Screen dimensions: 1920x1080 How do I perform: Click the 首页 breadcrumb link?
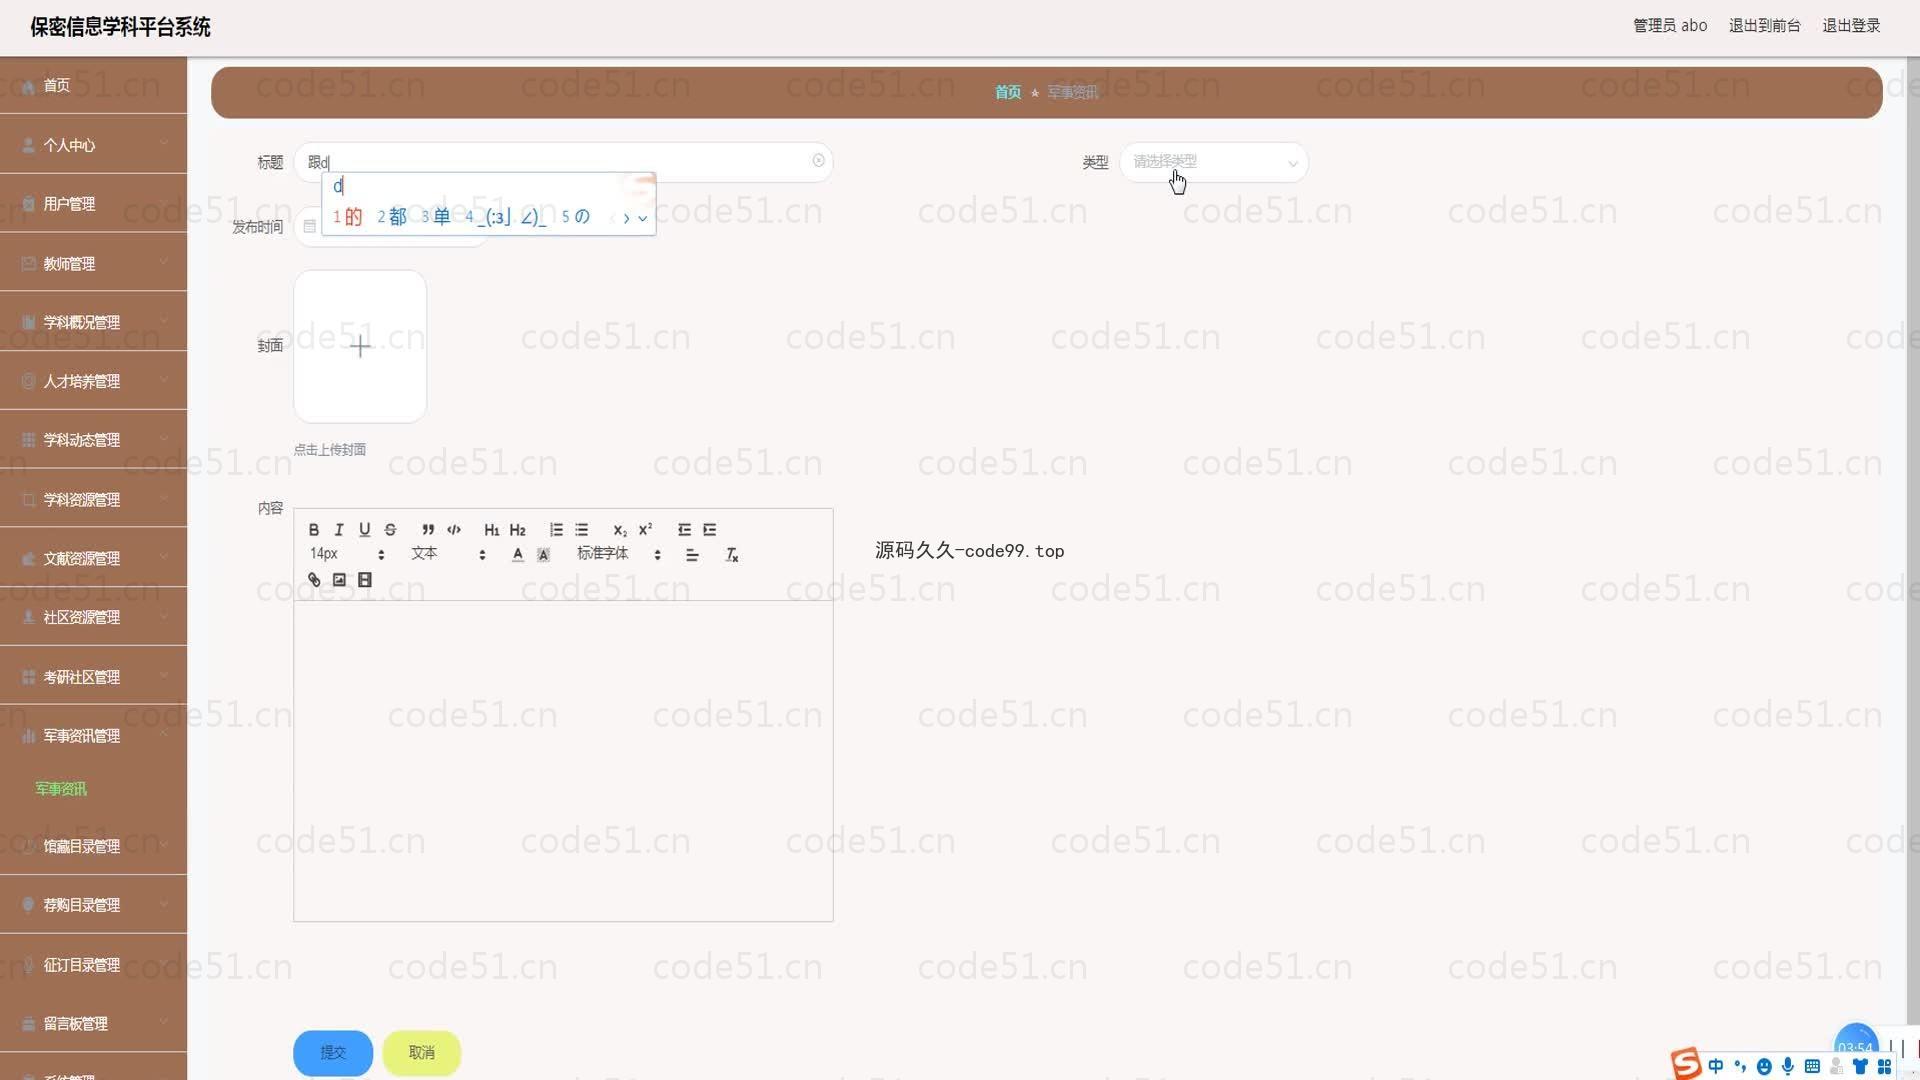[1007, 92]
